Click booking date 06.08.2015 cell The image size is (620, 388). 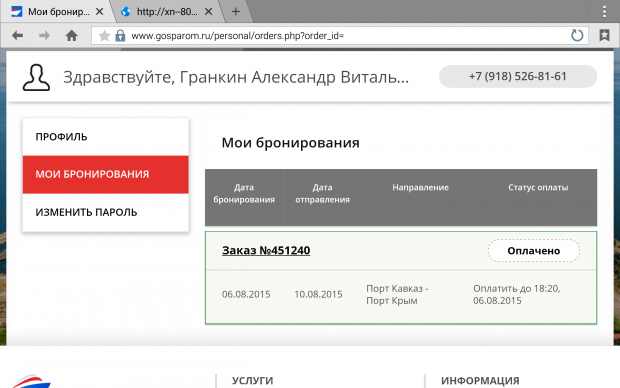(246, 294)
